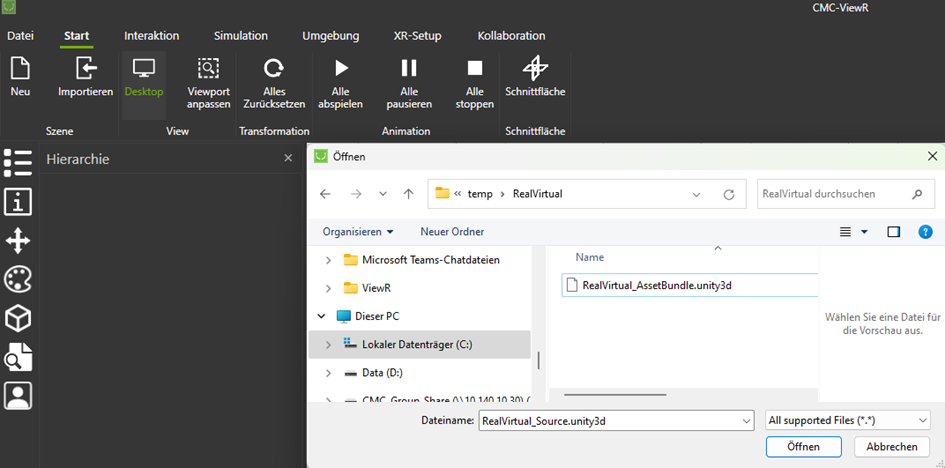
Task: Switch to the Simulation tab
Action: click(240, 36)
